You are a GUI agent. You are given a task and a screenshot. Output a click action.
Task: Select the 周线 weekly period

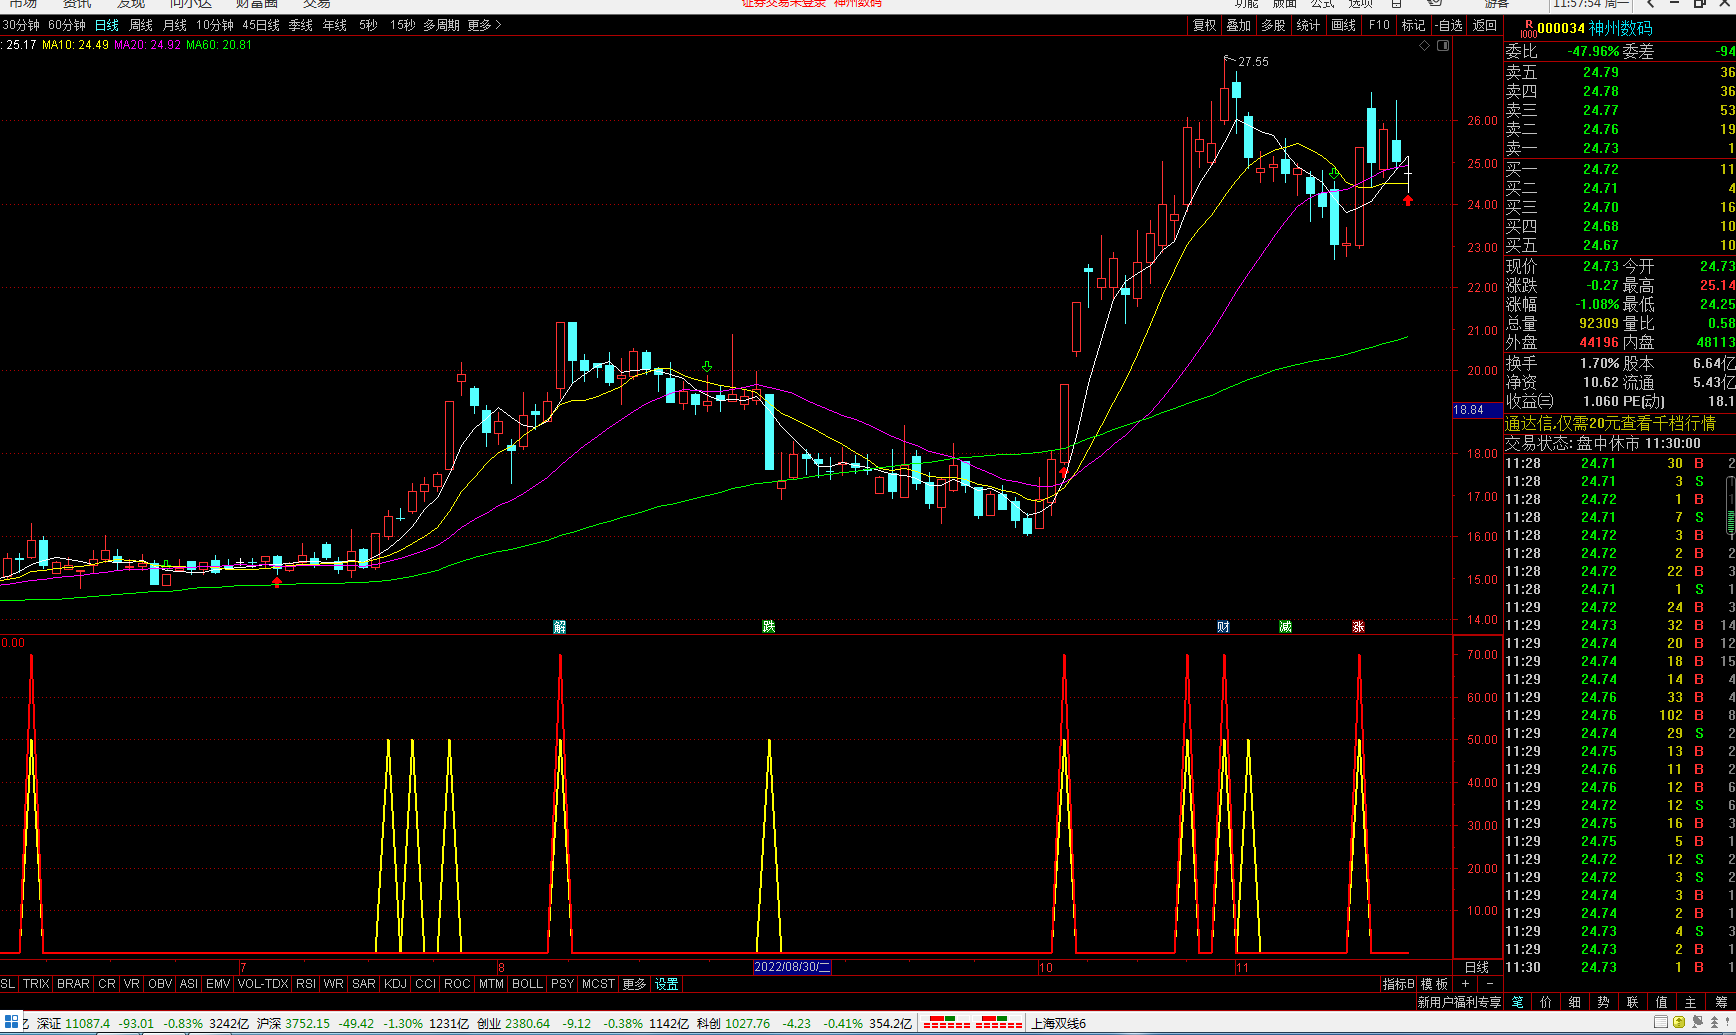141,25
